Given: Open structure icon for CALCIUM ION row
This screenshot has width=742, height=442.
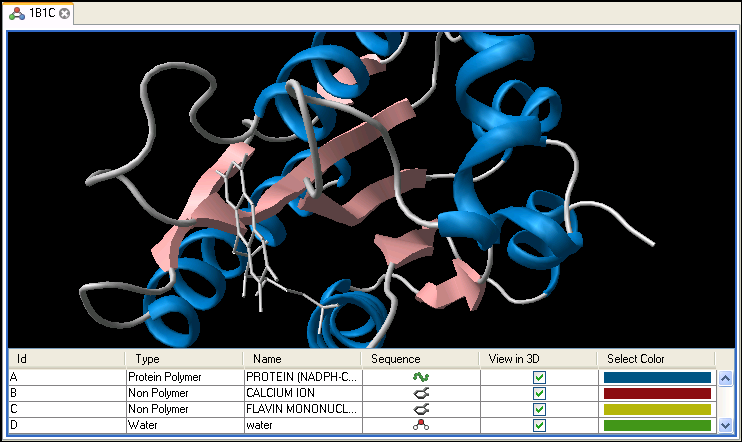Looking at the screenshot, I should point(421,393).
